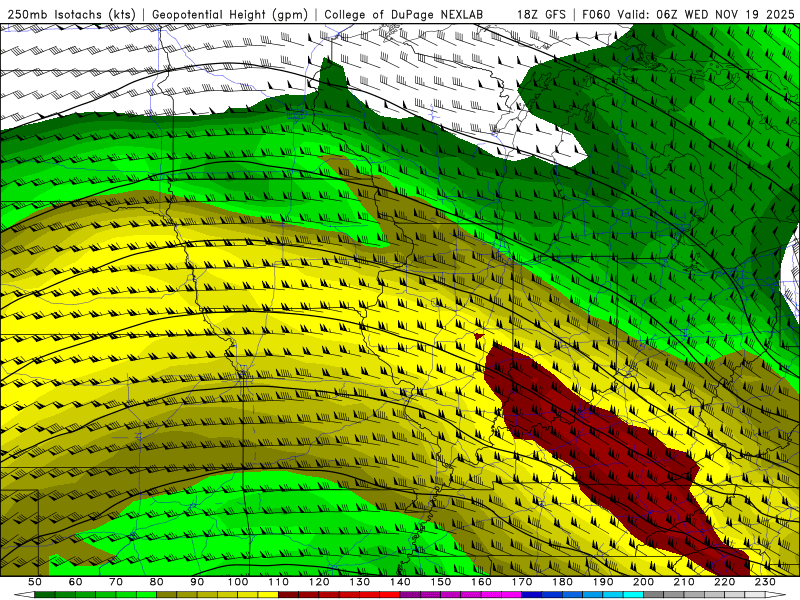Click the legend value 190
This screenshot has width=800, height=600.
click(603, 582)
